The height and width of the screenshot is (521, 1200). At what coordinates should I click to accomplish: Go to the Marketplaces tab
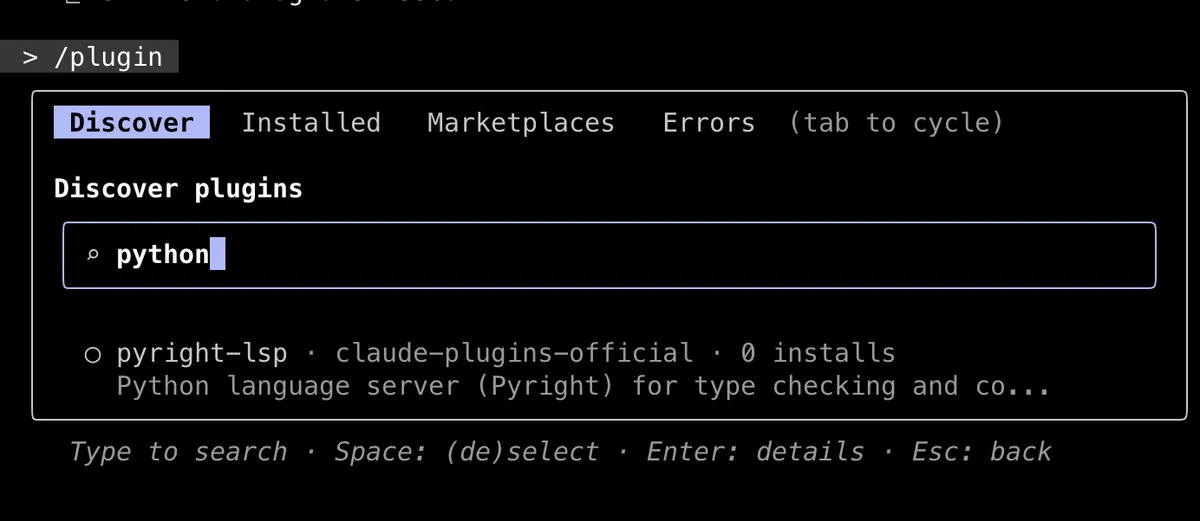pos(520,123)
